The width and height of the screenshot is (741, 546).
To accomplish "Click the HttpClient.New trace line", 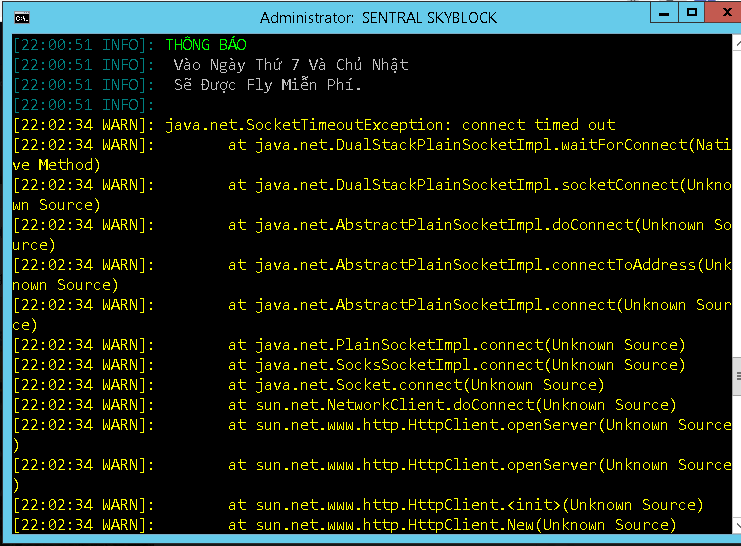I will pyautogui.click(x=452, y=525).
